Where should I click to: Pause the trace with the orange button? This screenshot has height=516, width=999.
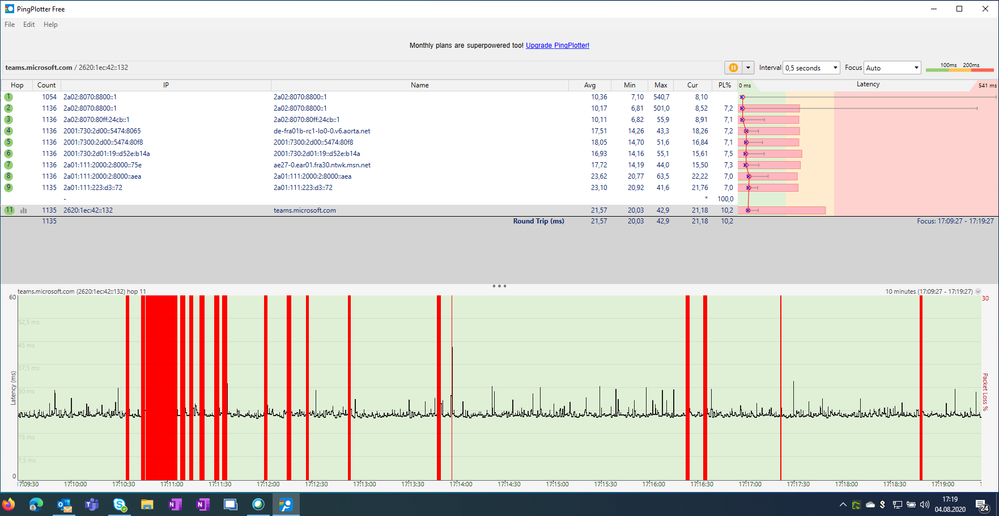pyautogui.click(x=733, y=68)
